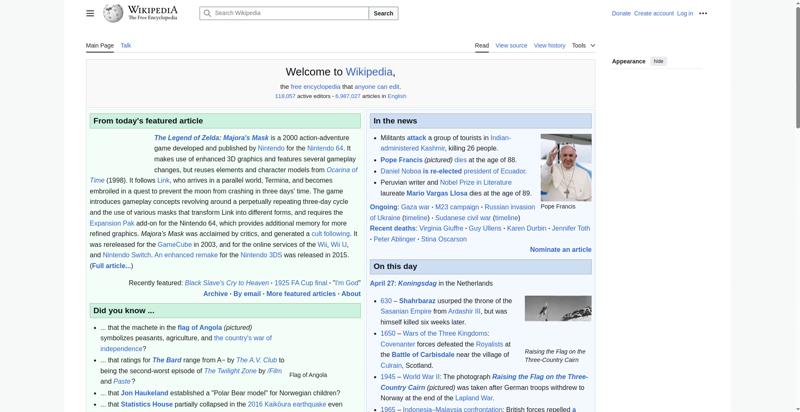Open the Talk tab
The width and height of the screenshot is (800, 412).
pyautogui.click(x=126, y=45)
